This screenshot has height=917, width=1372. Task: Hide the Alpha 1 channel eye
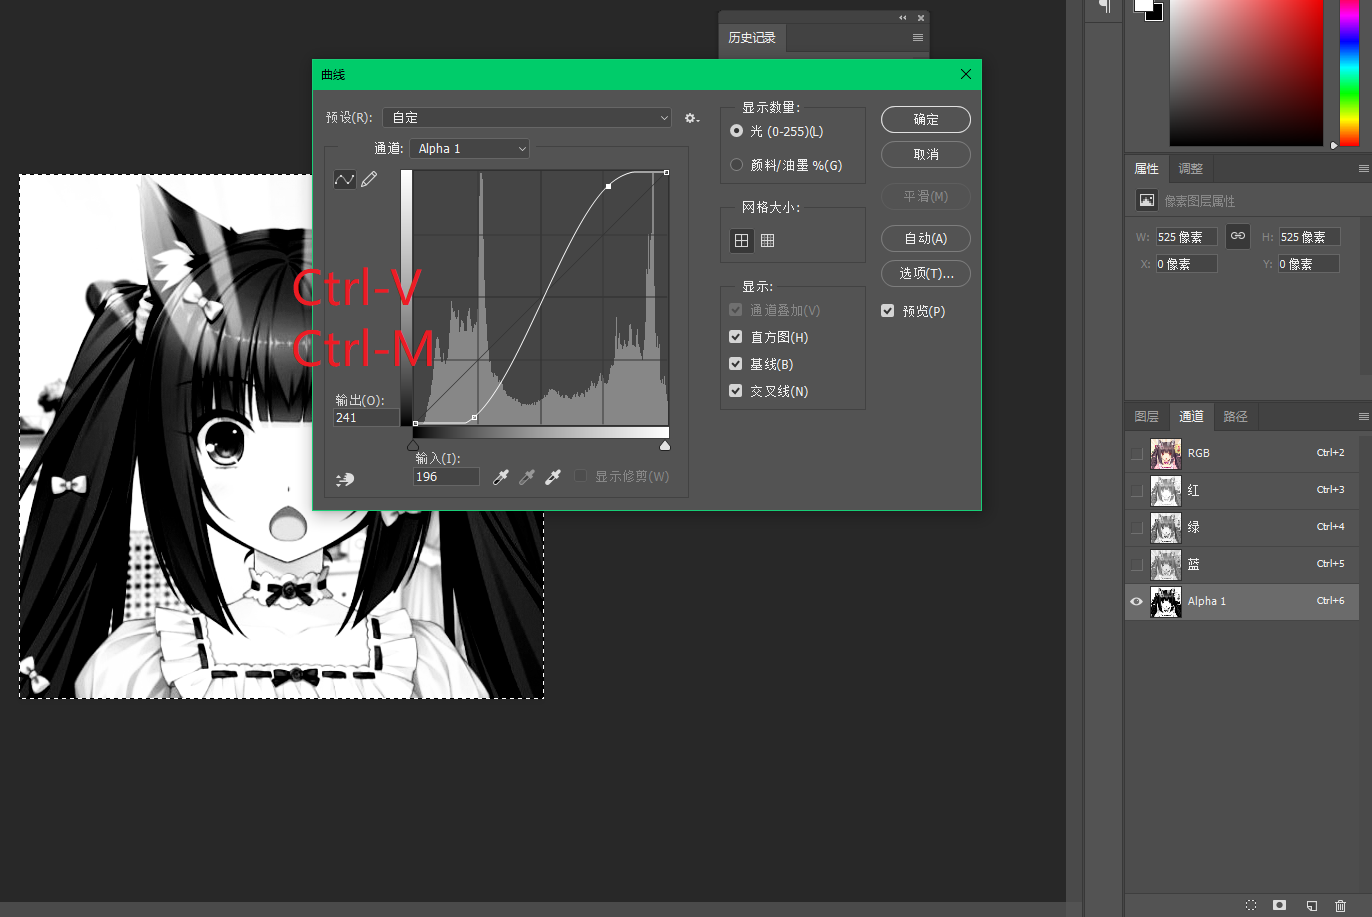(x=1136, y=602)
